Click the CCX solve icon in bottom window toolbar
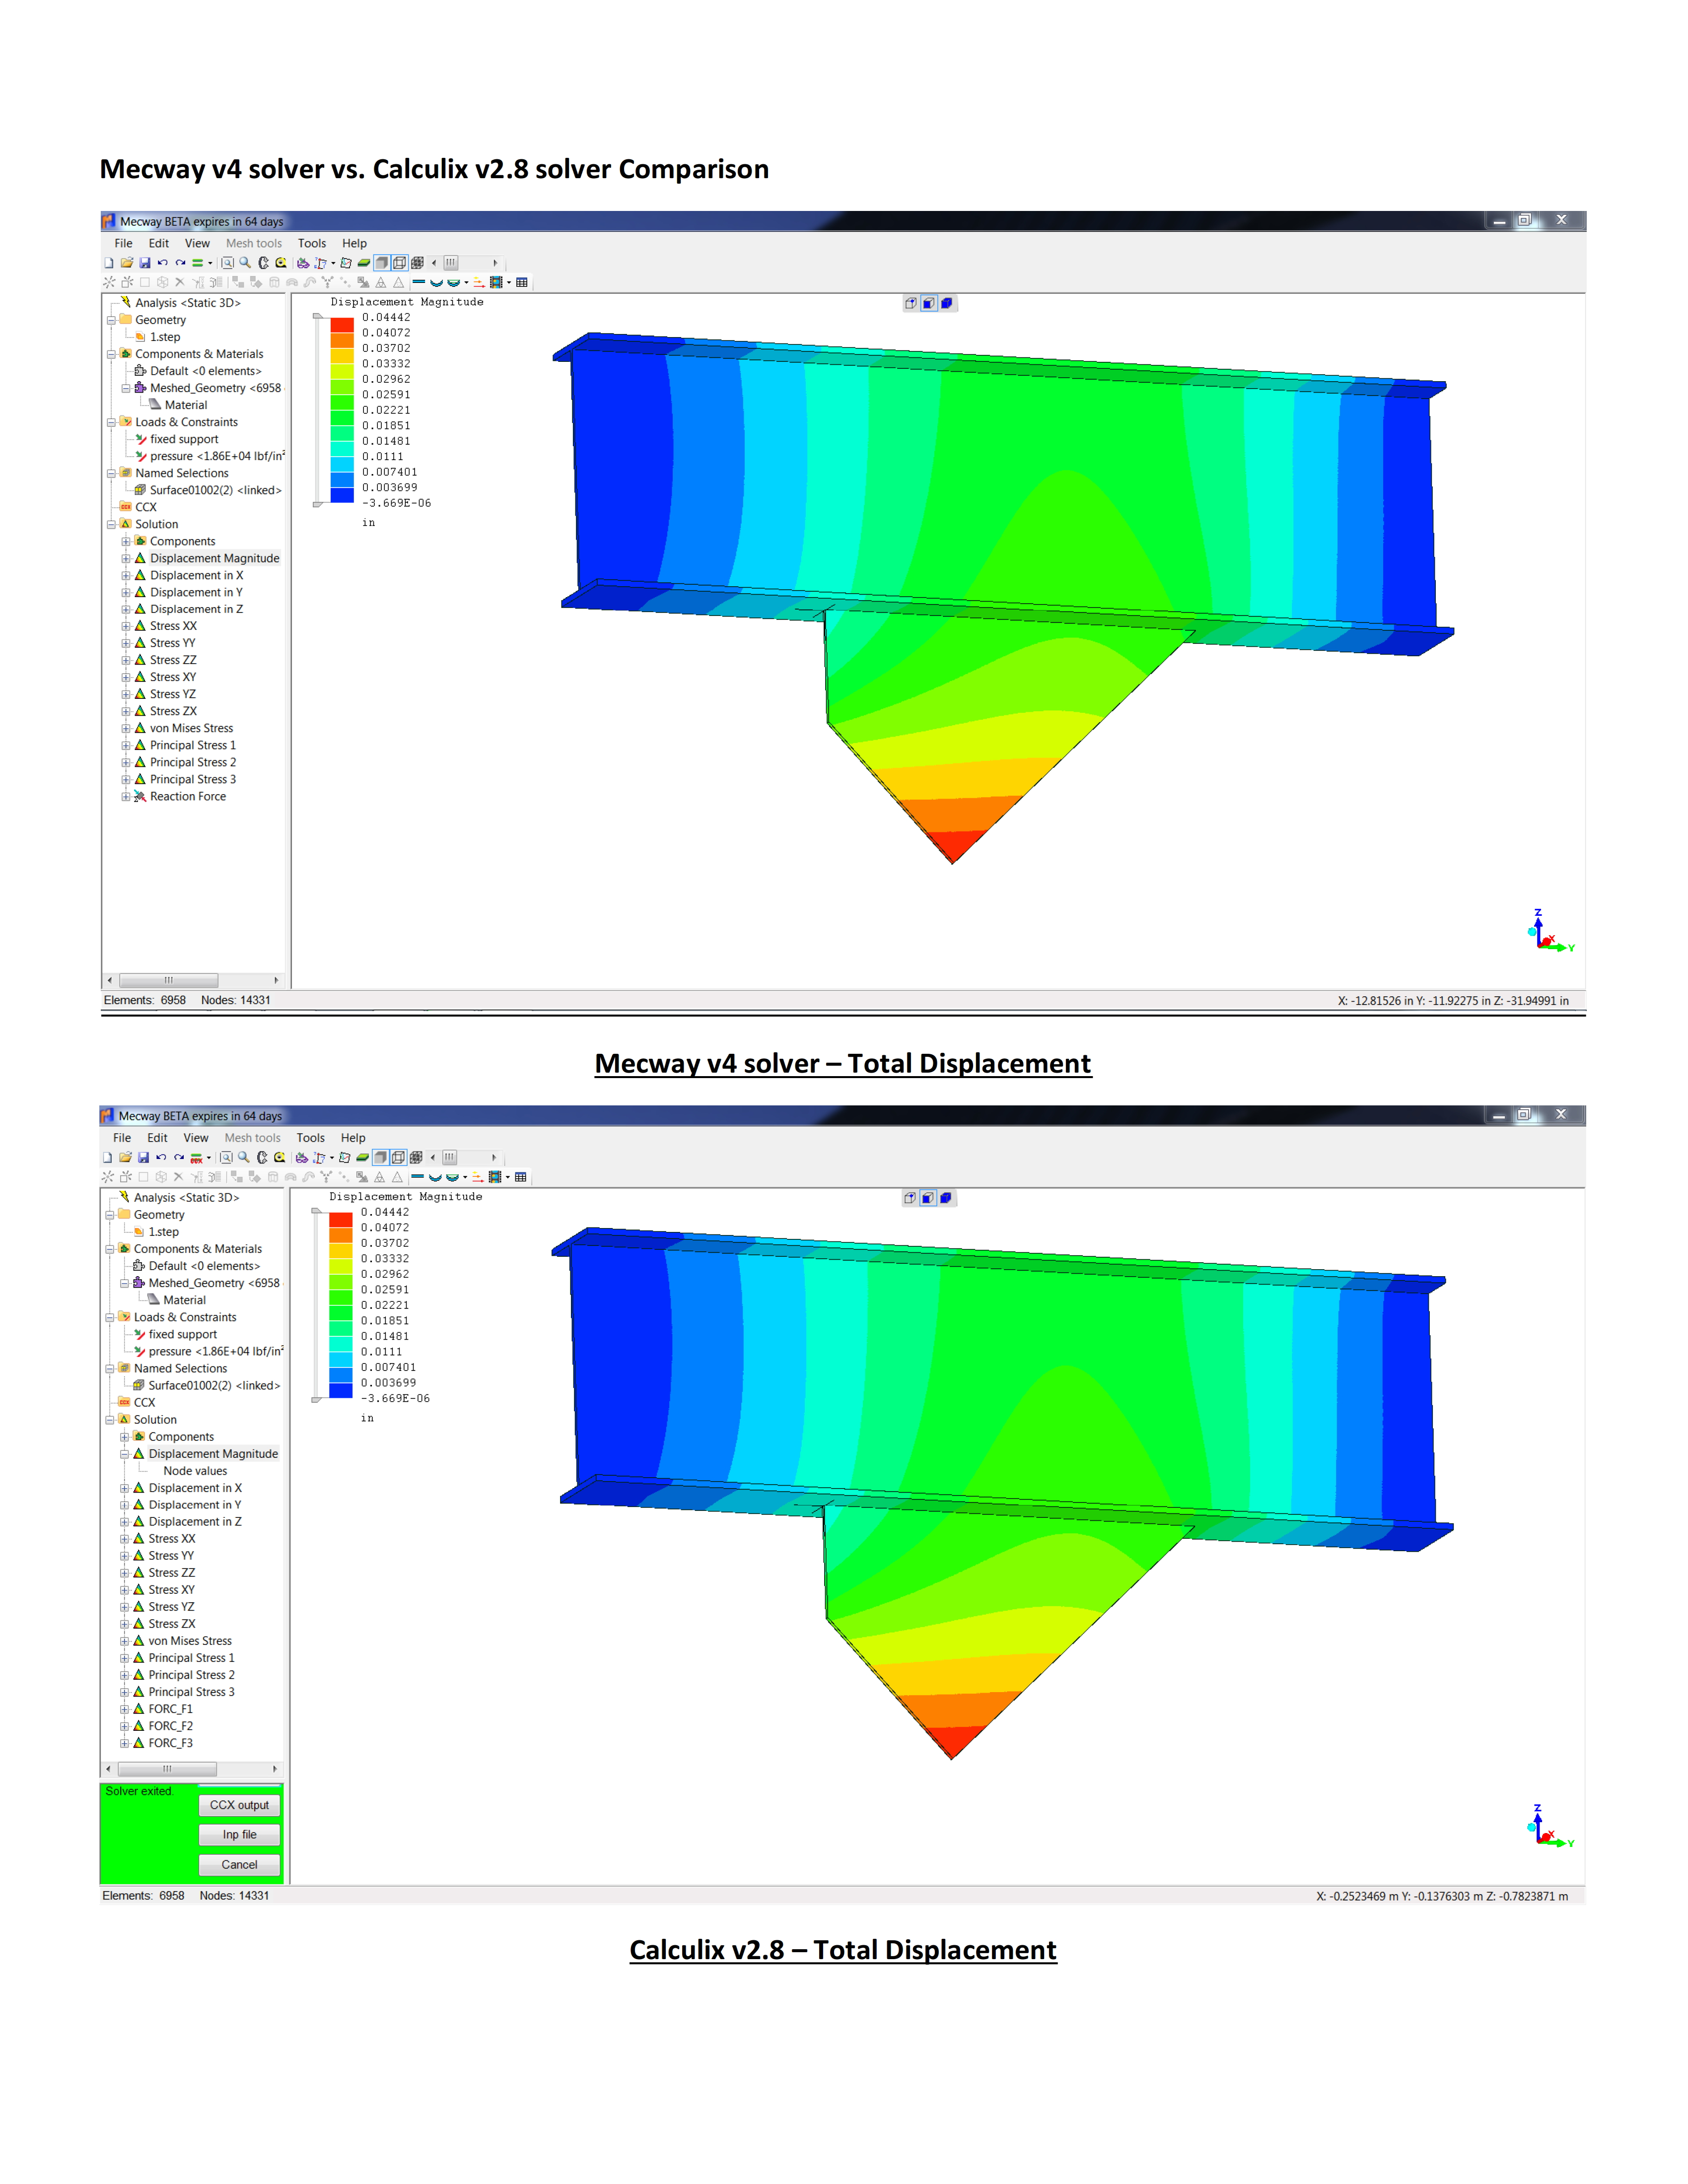This screenshot has width=1688, height=2184. click(x=196, y=1158)
